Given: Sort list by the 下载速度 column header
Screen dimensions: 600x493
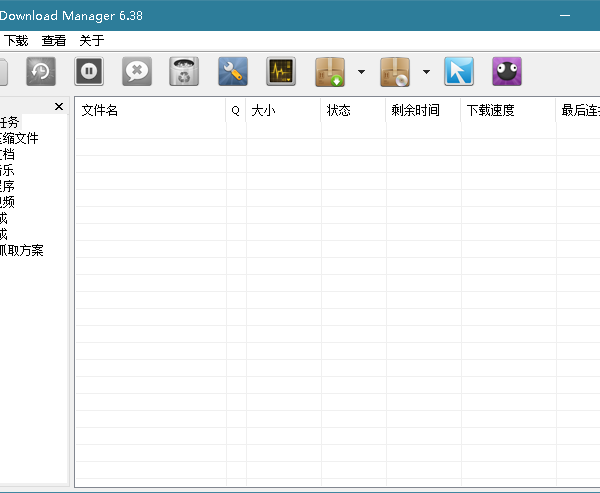Looking at the screenshot, I should pyautogui.click(x=490, y=111).
